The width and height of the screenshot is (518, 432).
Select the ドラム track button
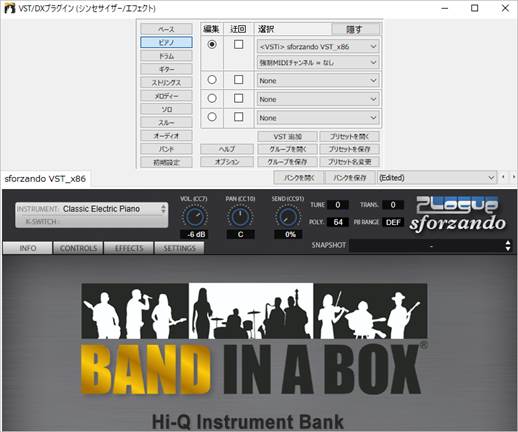[166, 56]
